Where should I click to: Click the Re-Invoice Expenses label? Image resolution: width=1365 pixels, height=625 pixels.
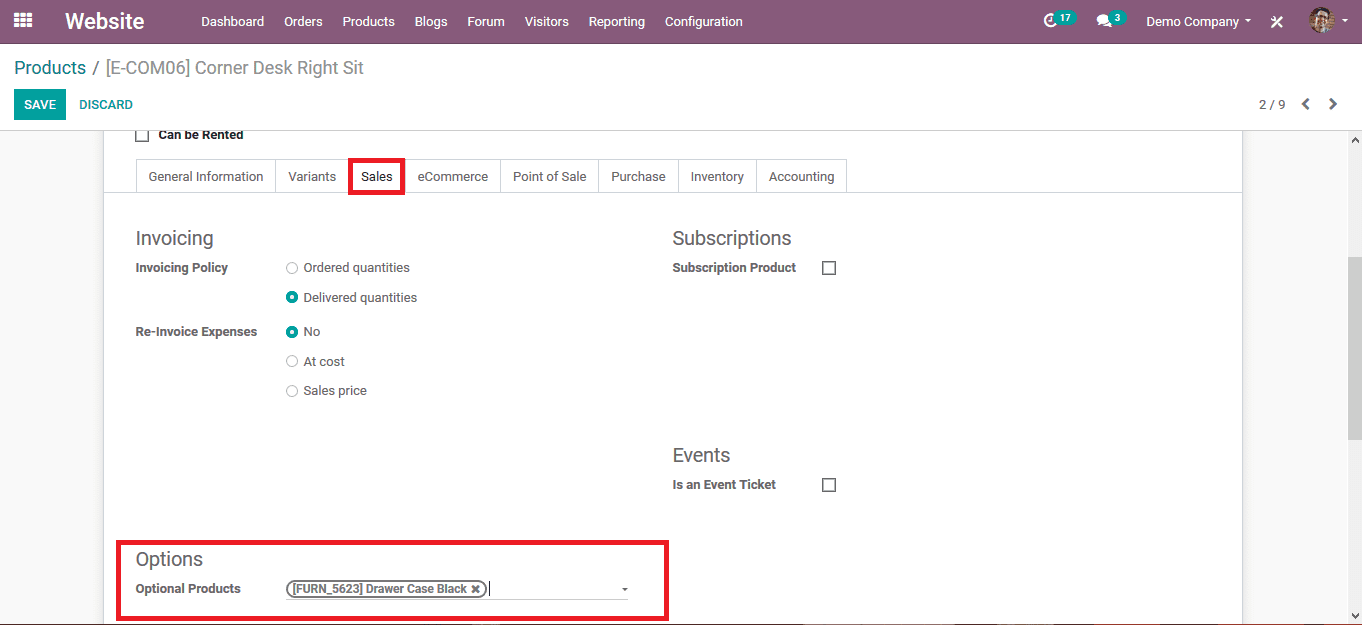coord(196,332)
